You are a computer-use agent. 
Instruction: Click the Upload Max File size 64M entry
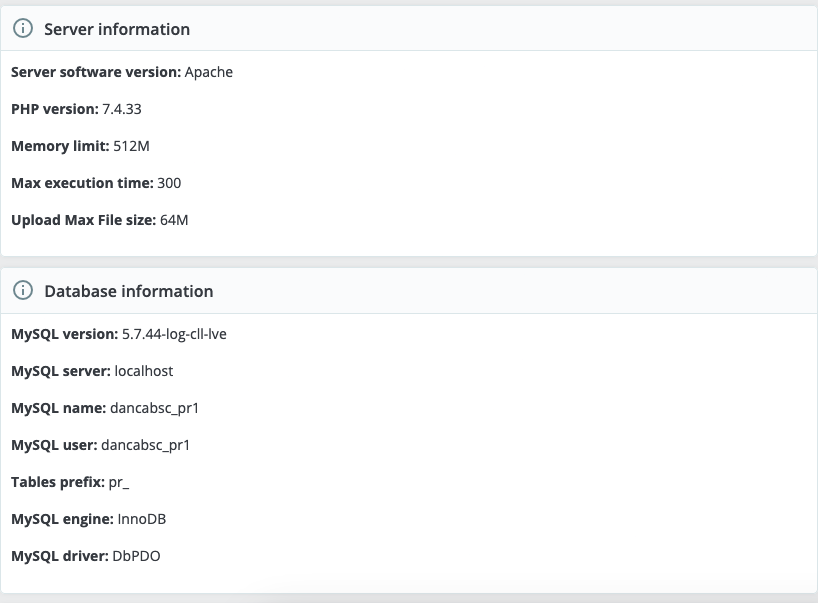[99, 220]
